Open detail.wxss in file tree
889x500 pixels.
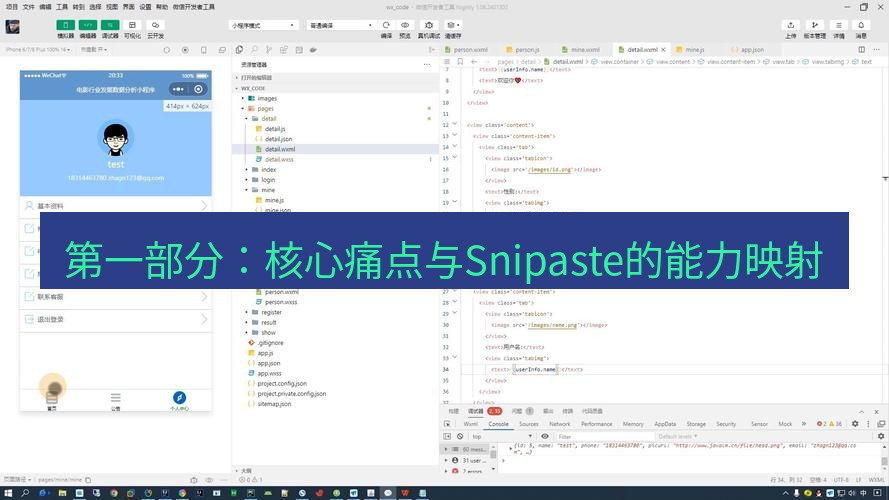279,160
